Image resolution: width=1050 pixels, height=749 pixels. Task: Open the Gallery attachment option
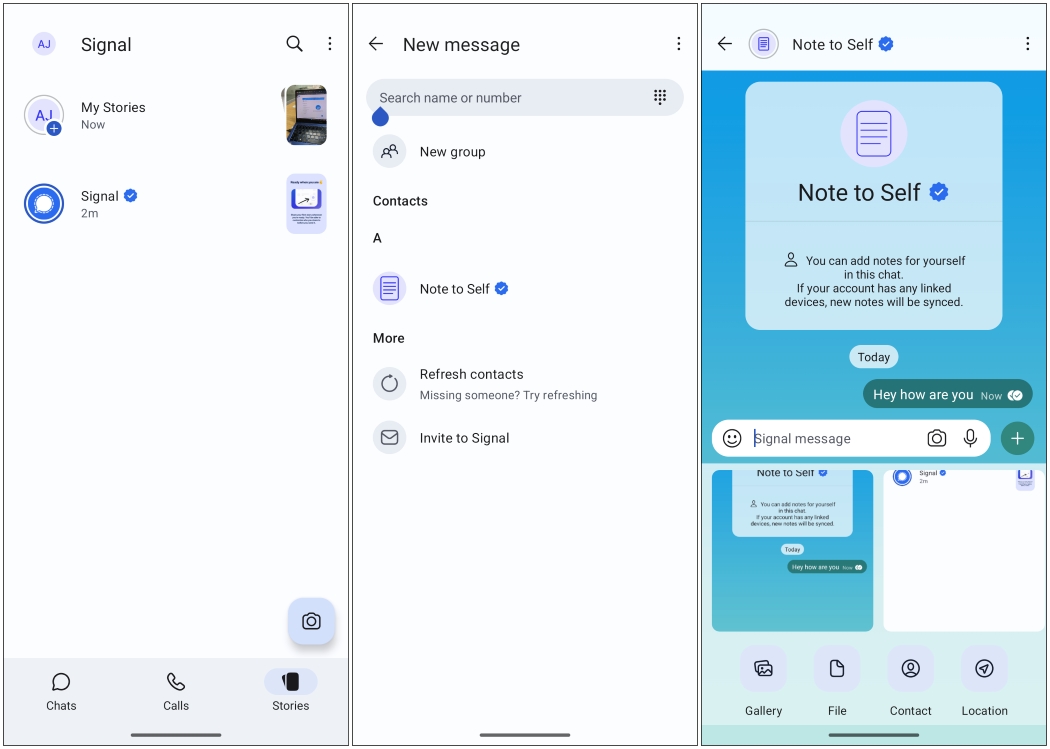763,683
